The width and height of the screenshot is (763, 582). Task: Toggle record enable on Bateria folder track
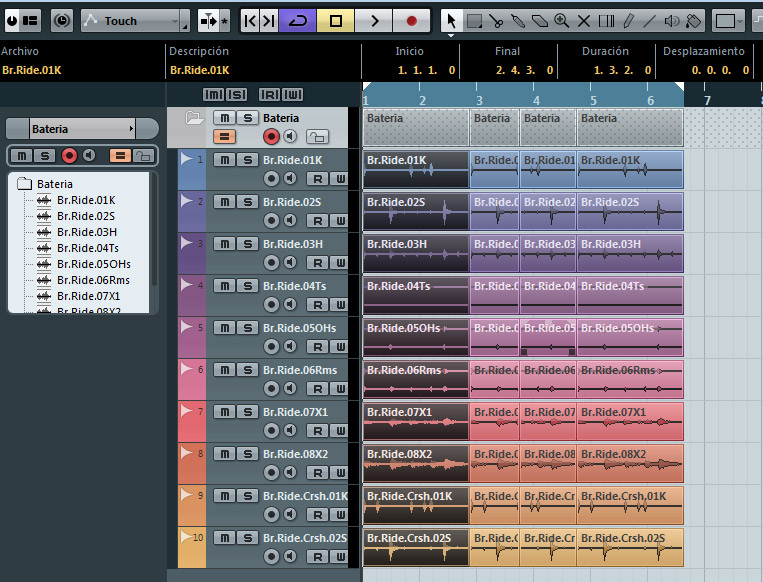[271, 136]
